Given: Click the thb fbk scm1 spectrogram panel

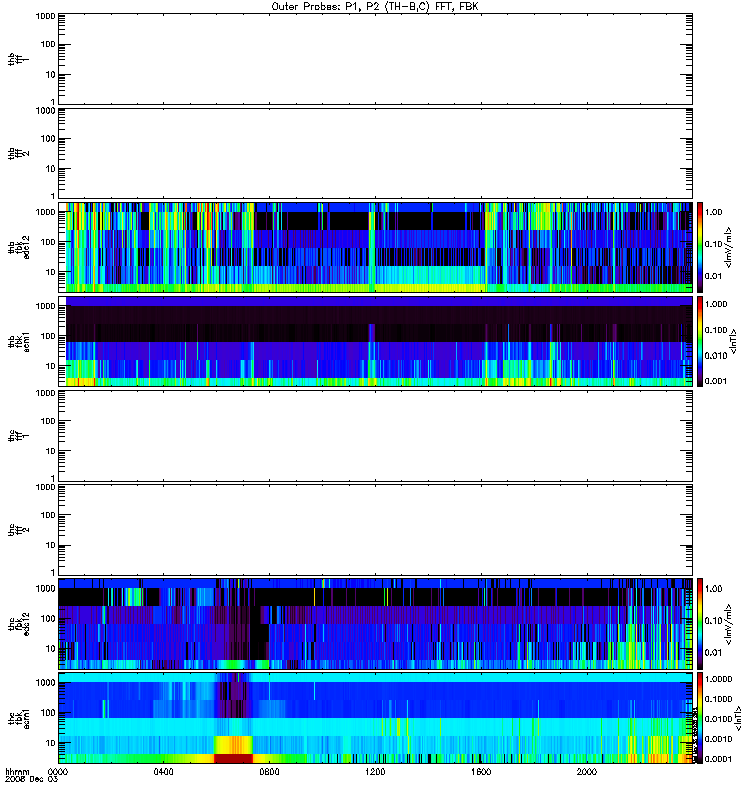Looking at the screenshot, I should pos(375,341).
